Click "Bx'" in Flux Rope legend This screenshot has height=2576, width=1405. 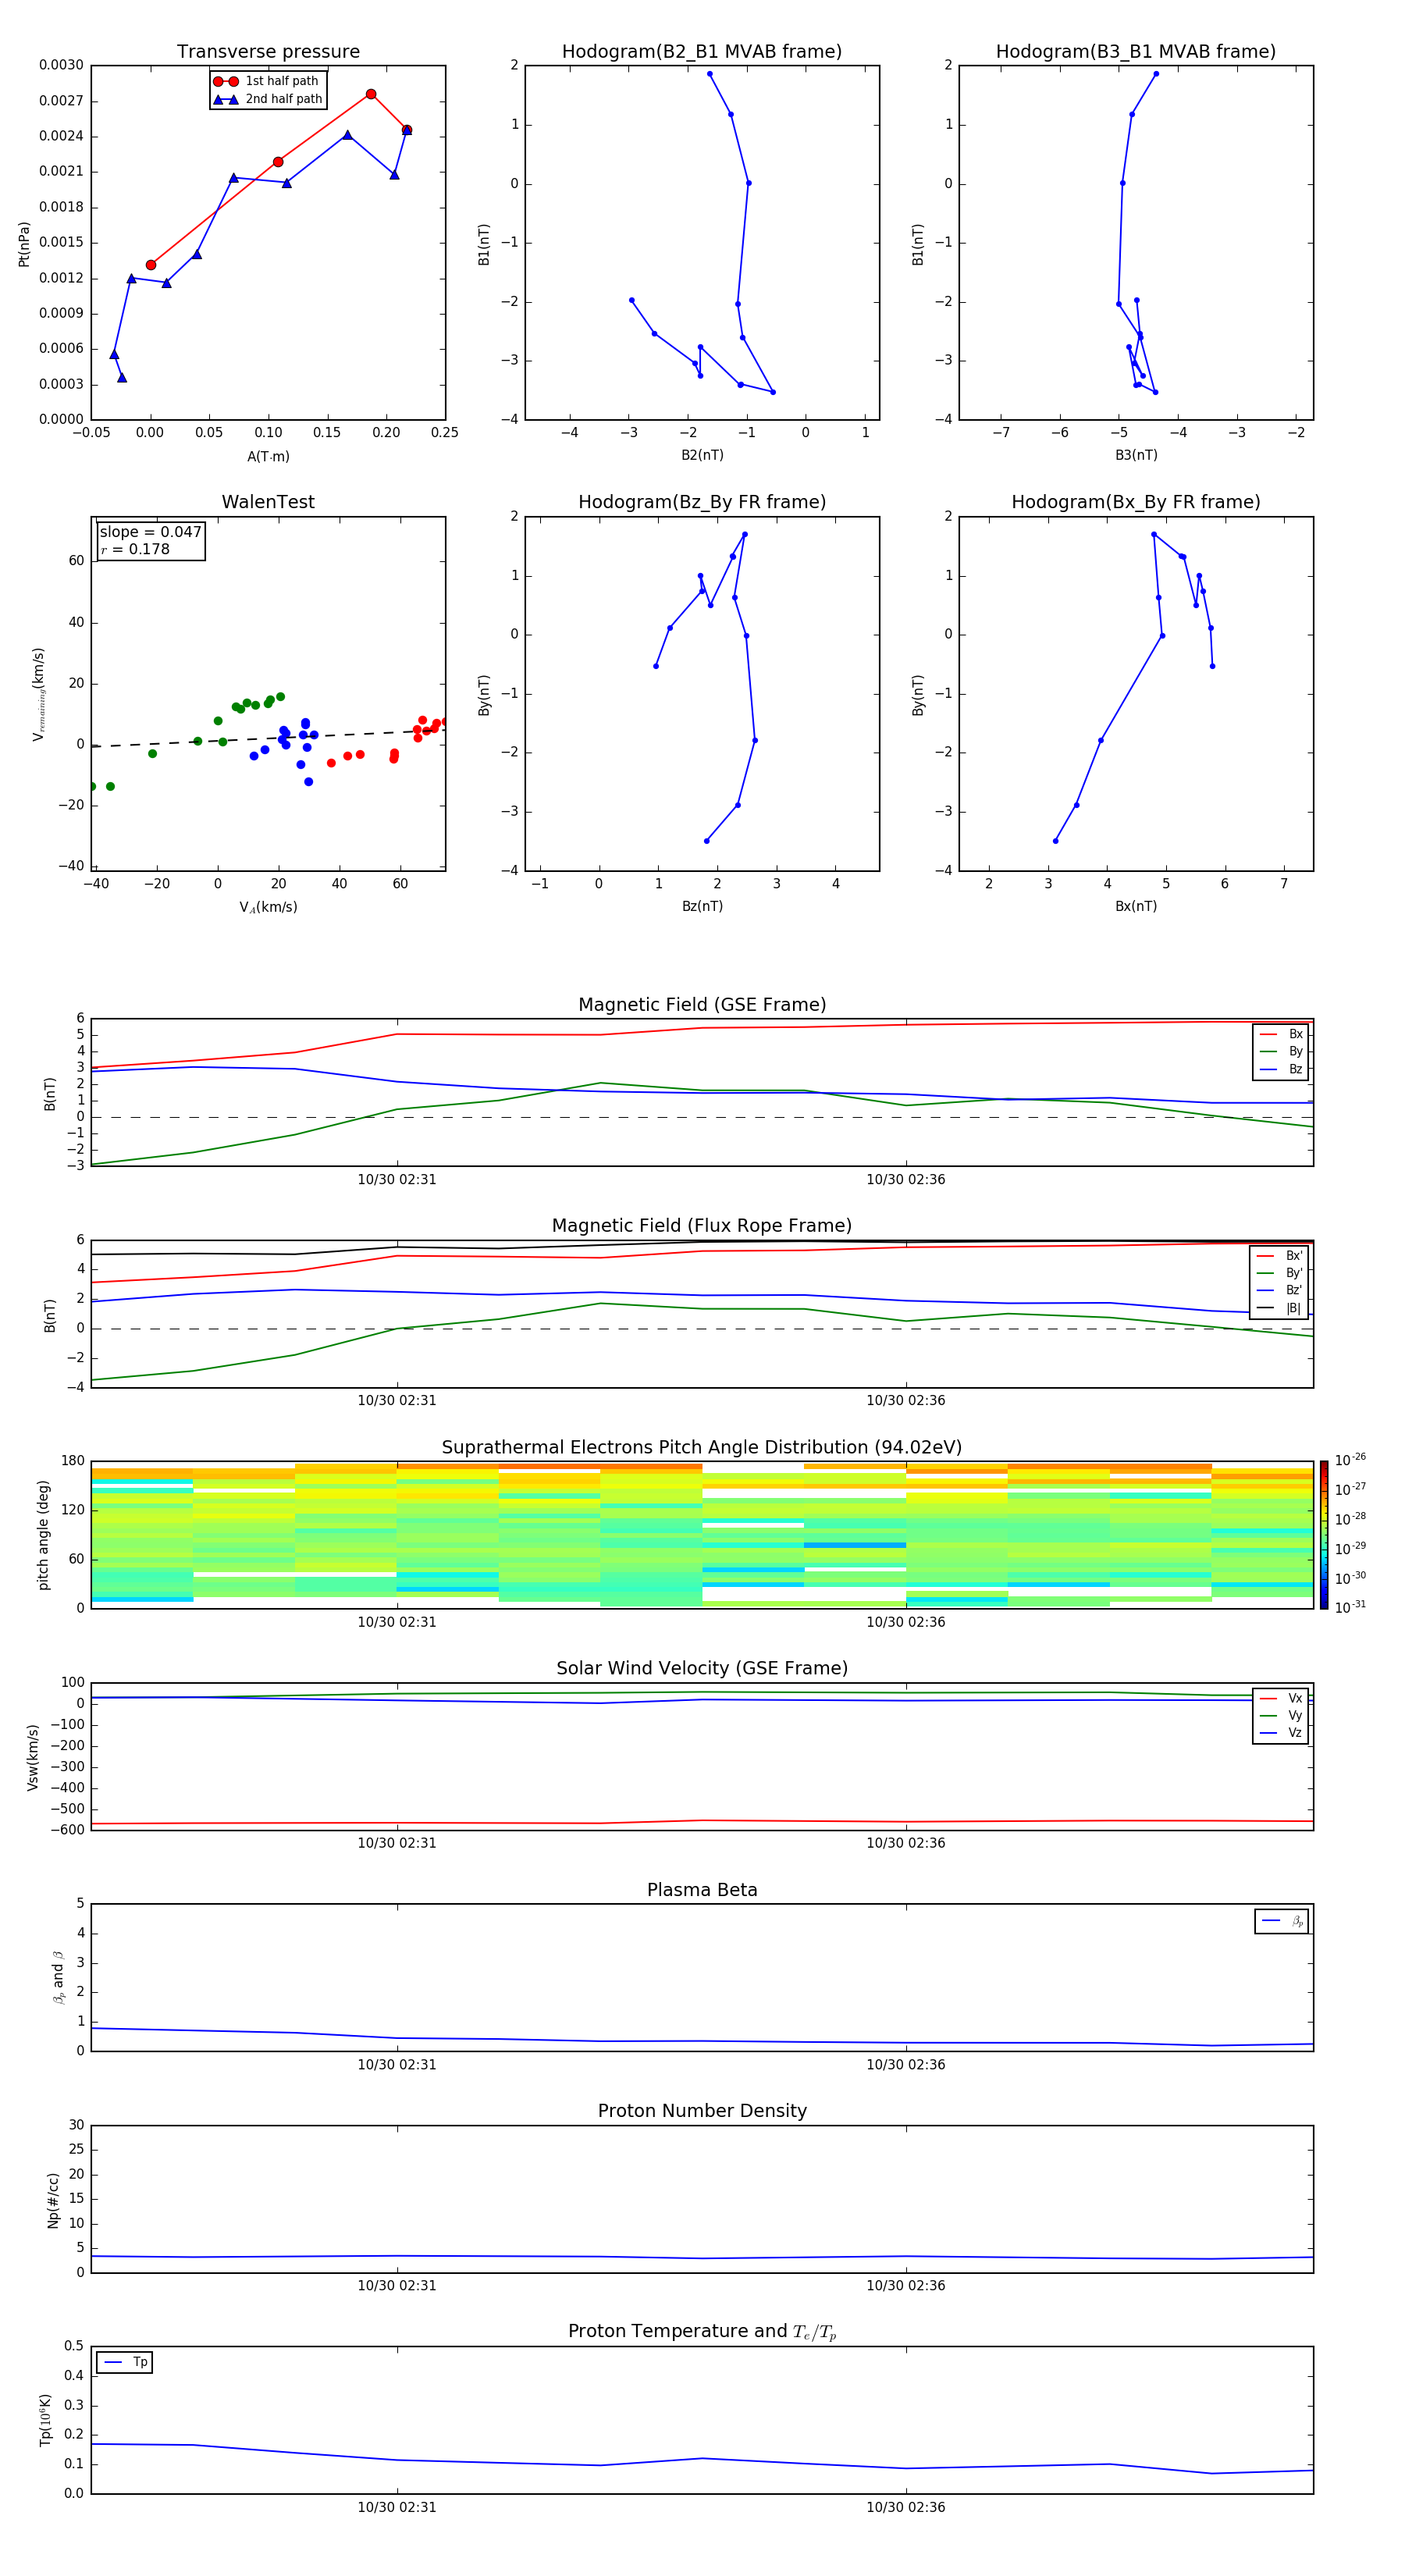point(1279,1256)
